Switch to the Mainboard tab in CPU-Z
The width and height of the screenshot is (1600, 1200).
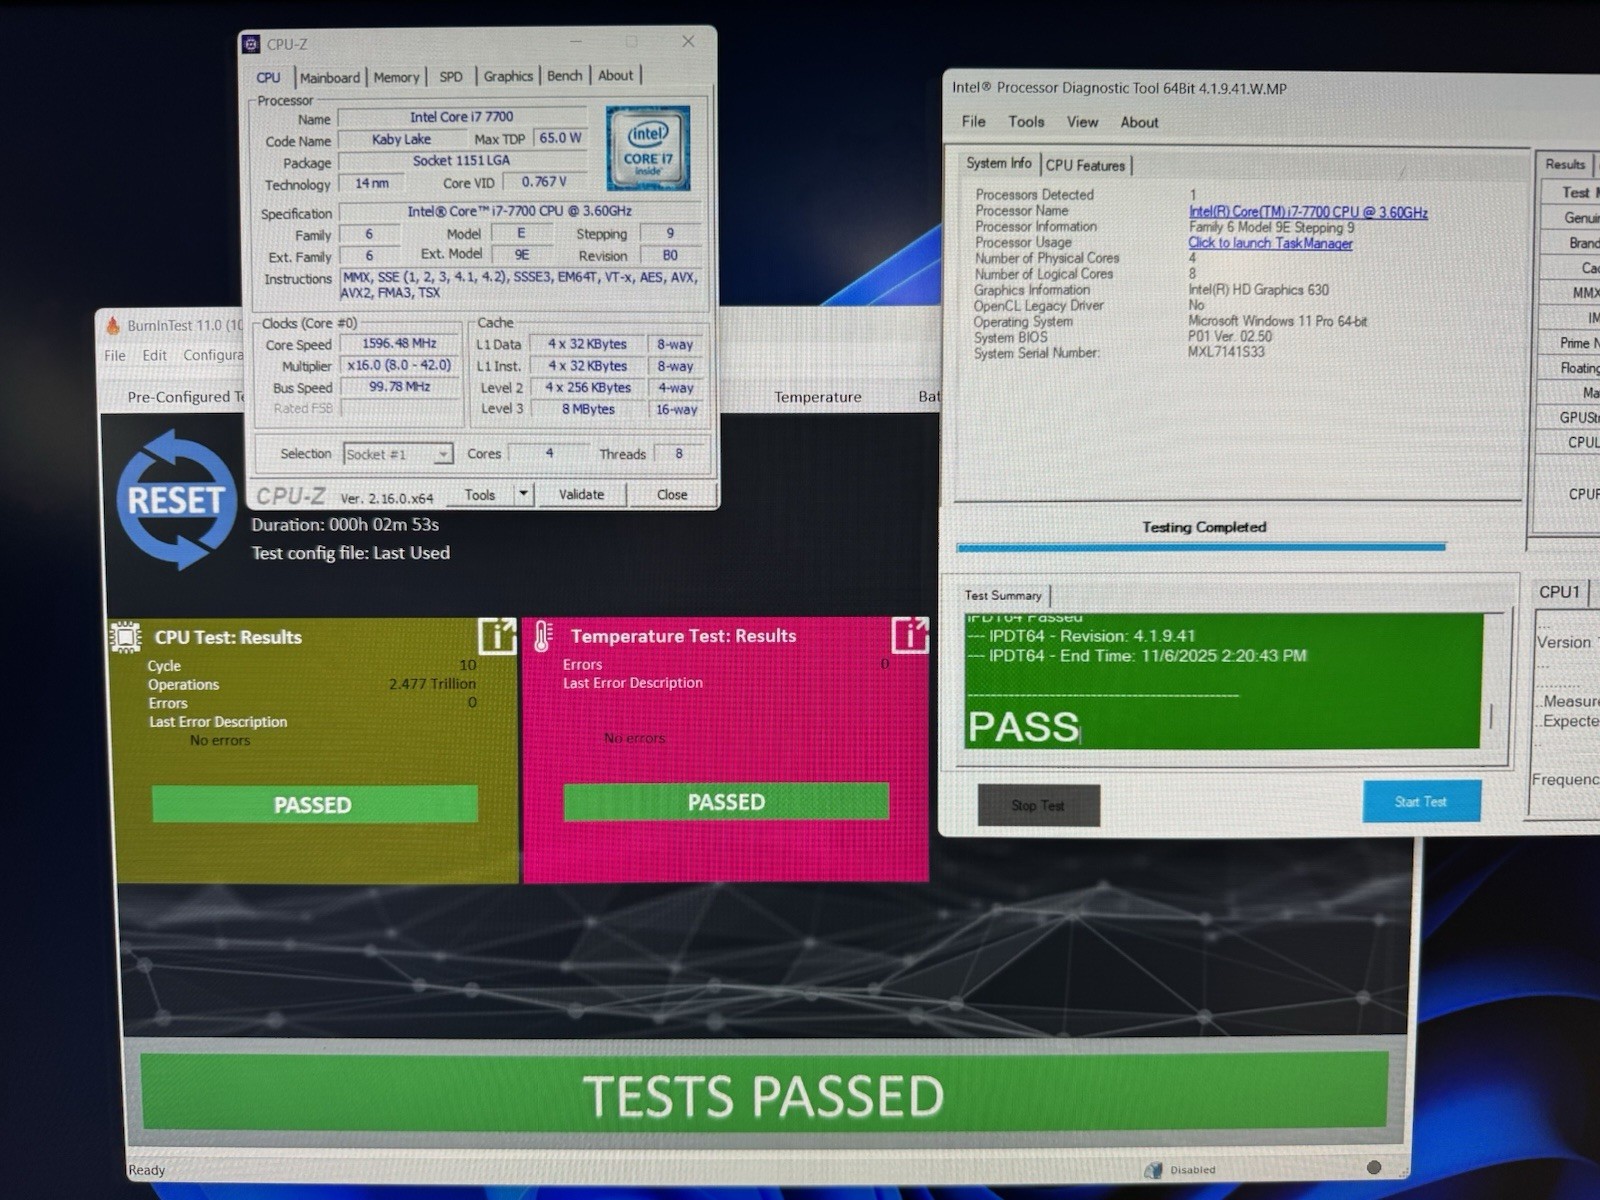click(330, 77)
